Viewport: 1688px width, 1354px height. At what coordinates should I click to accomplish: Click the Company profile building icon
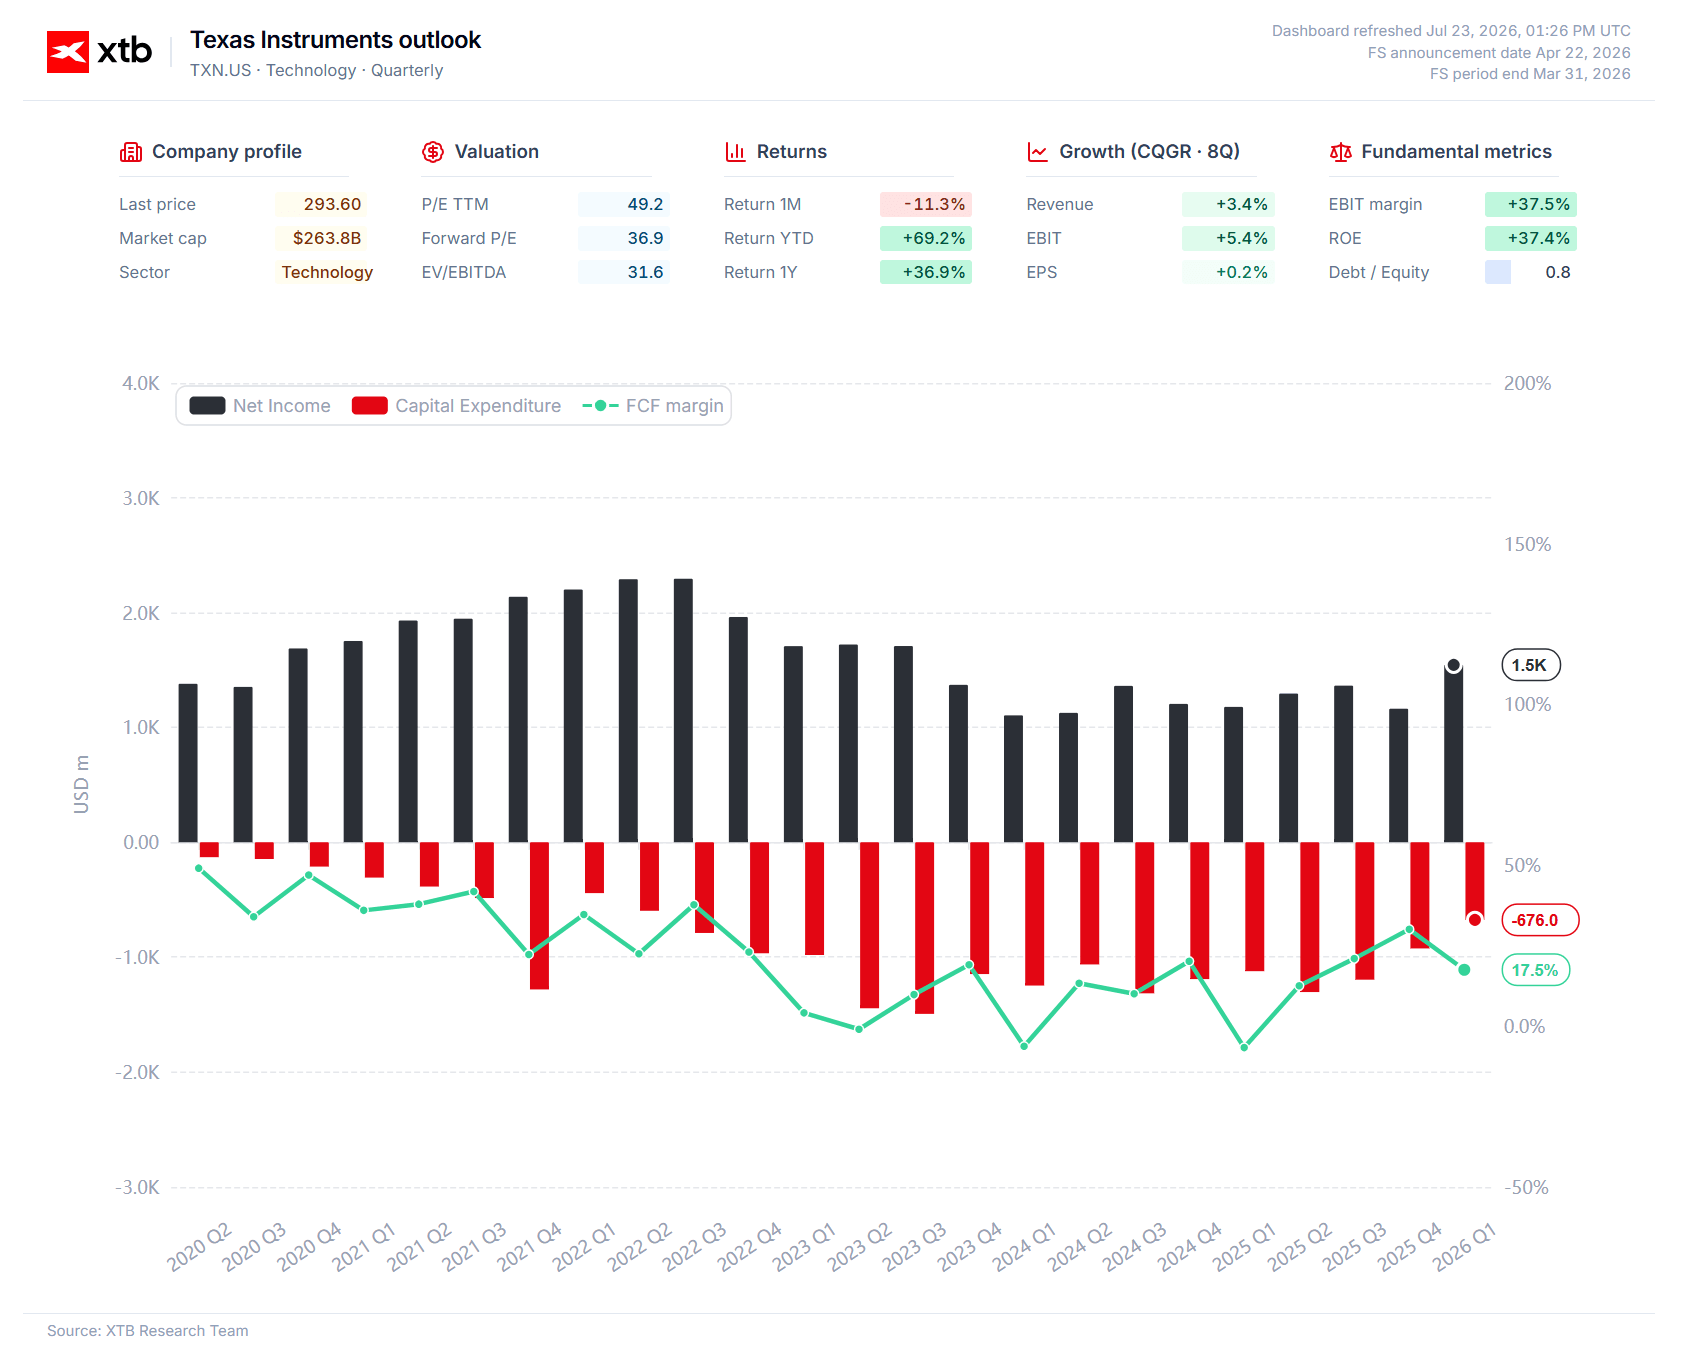131,152
